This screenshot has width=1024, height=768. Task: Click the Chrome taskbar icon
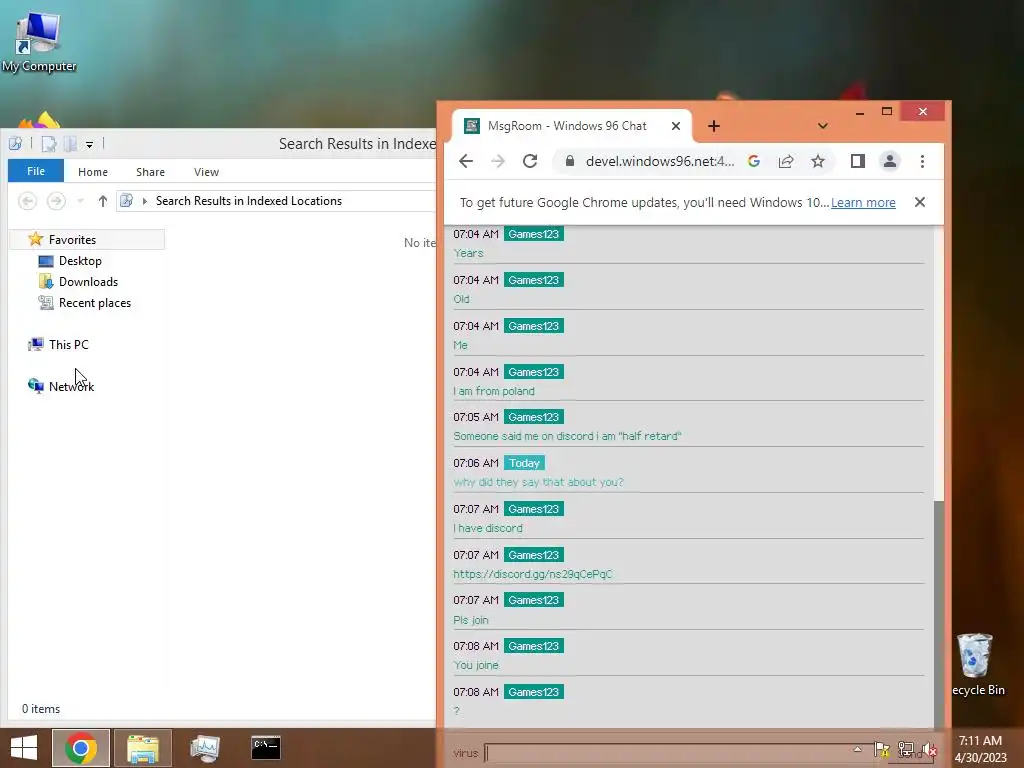(x=81, y=748)
